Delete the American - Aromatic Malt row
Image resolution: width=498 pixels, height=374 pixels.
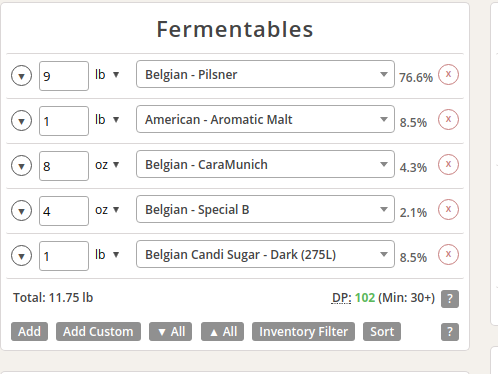coord(448,119)
